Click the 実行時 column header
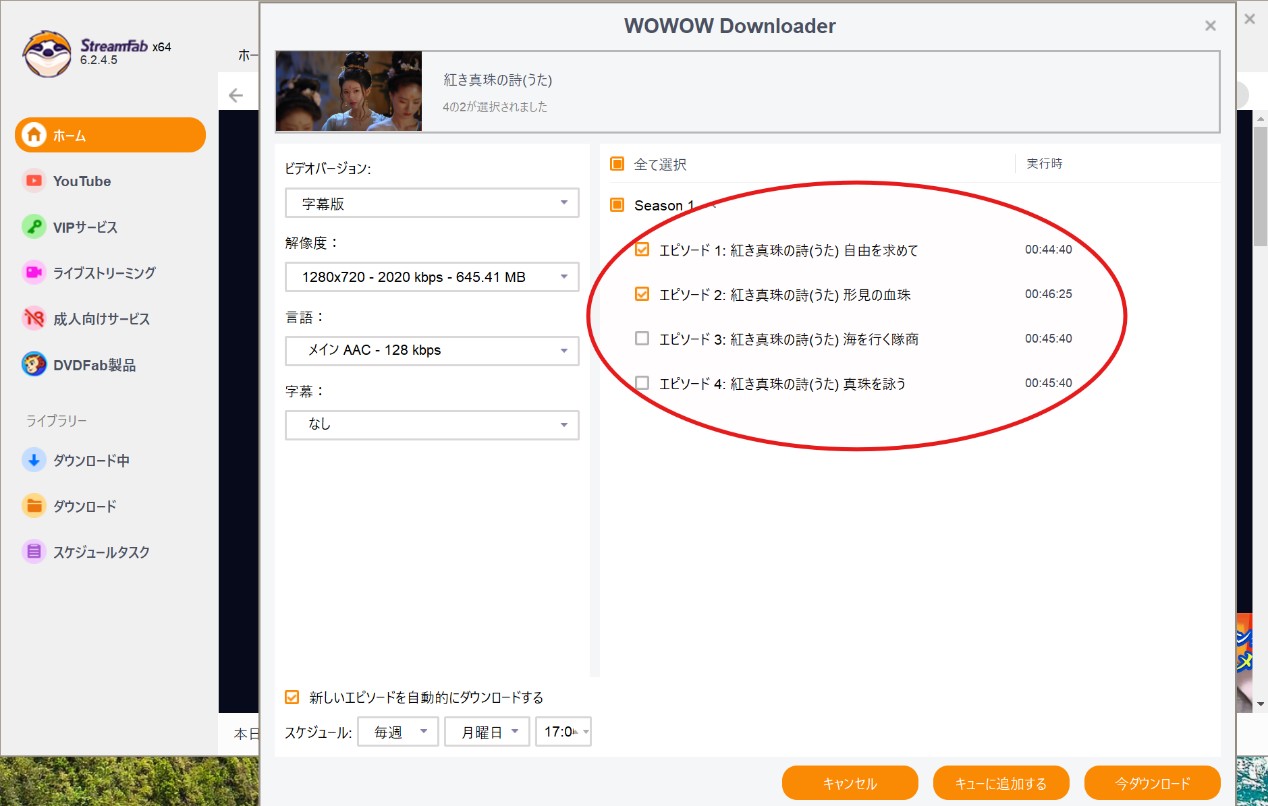The width and height of the screenshot is (1268, 806). 1044,163
